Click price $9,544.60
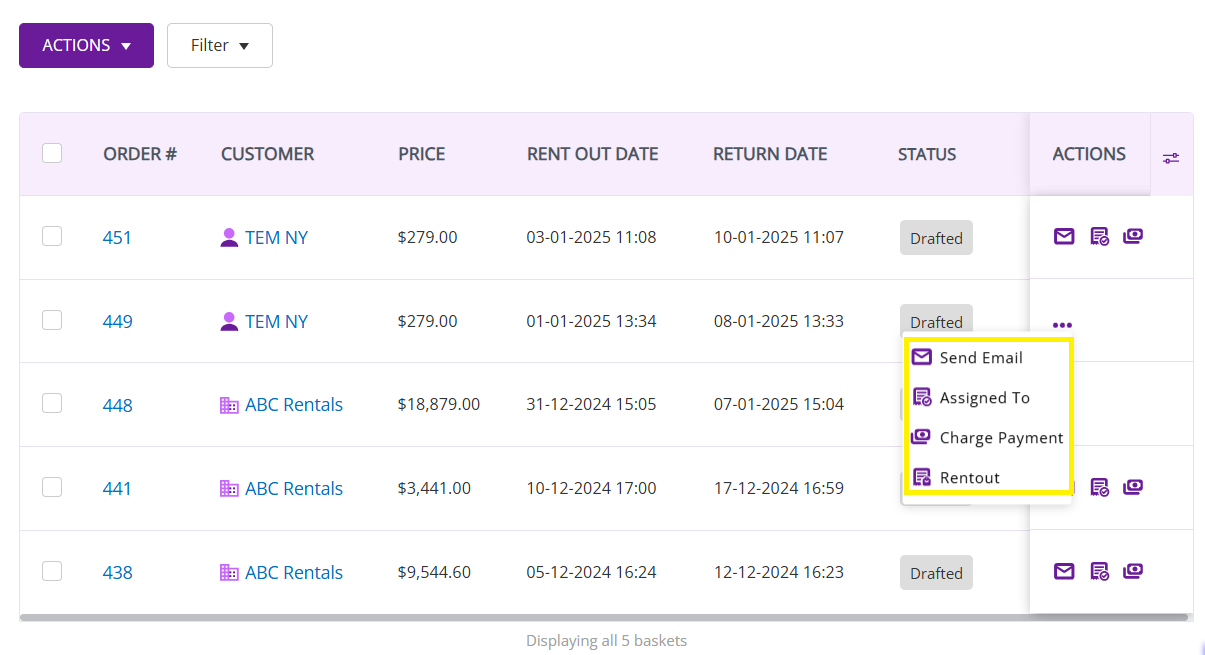The image size is (1205, 655). (434, 572)
